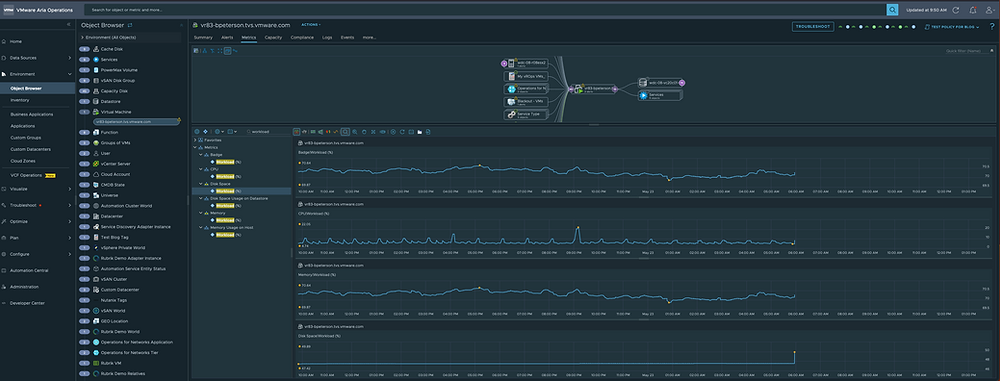Viewport: 1000px width, 381px height.
Task: Click the metric filter field containing workload
Action: tap(268, 131)
